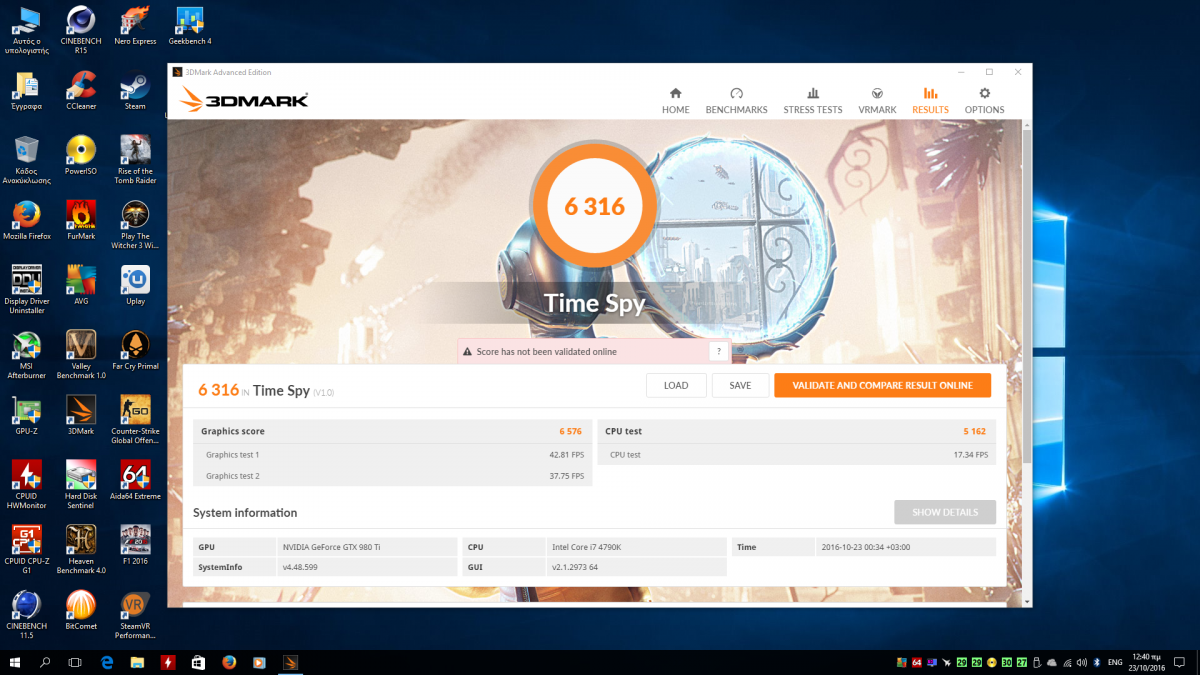Select the AVG desktop icon
This screenshot has height=675, width=1200.
coord(81,286)
